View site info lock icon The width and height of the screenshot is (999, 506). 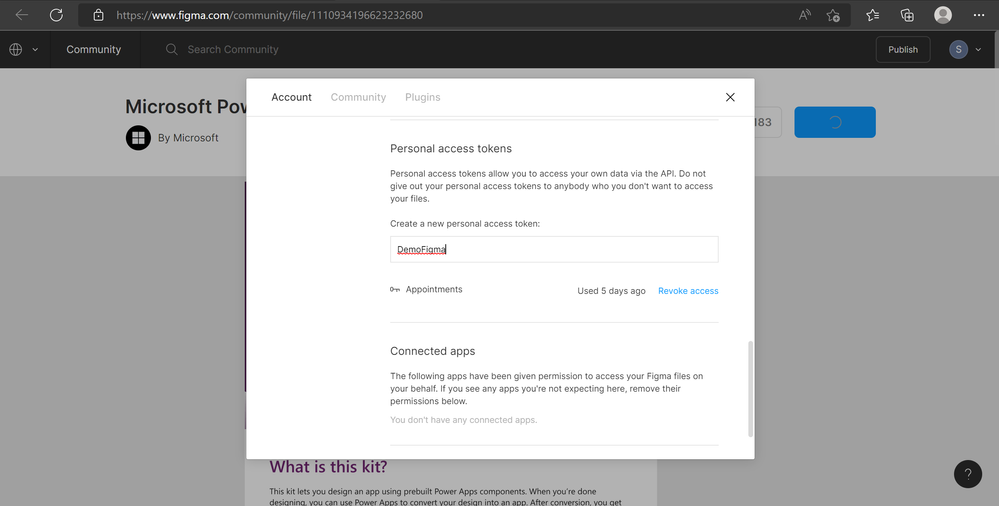click(98, 15)
